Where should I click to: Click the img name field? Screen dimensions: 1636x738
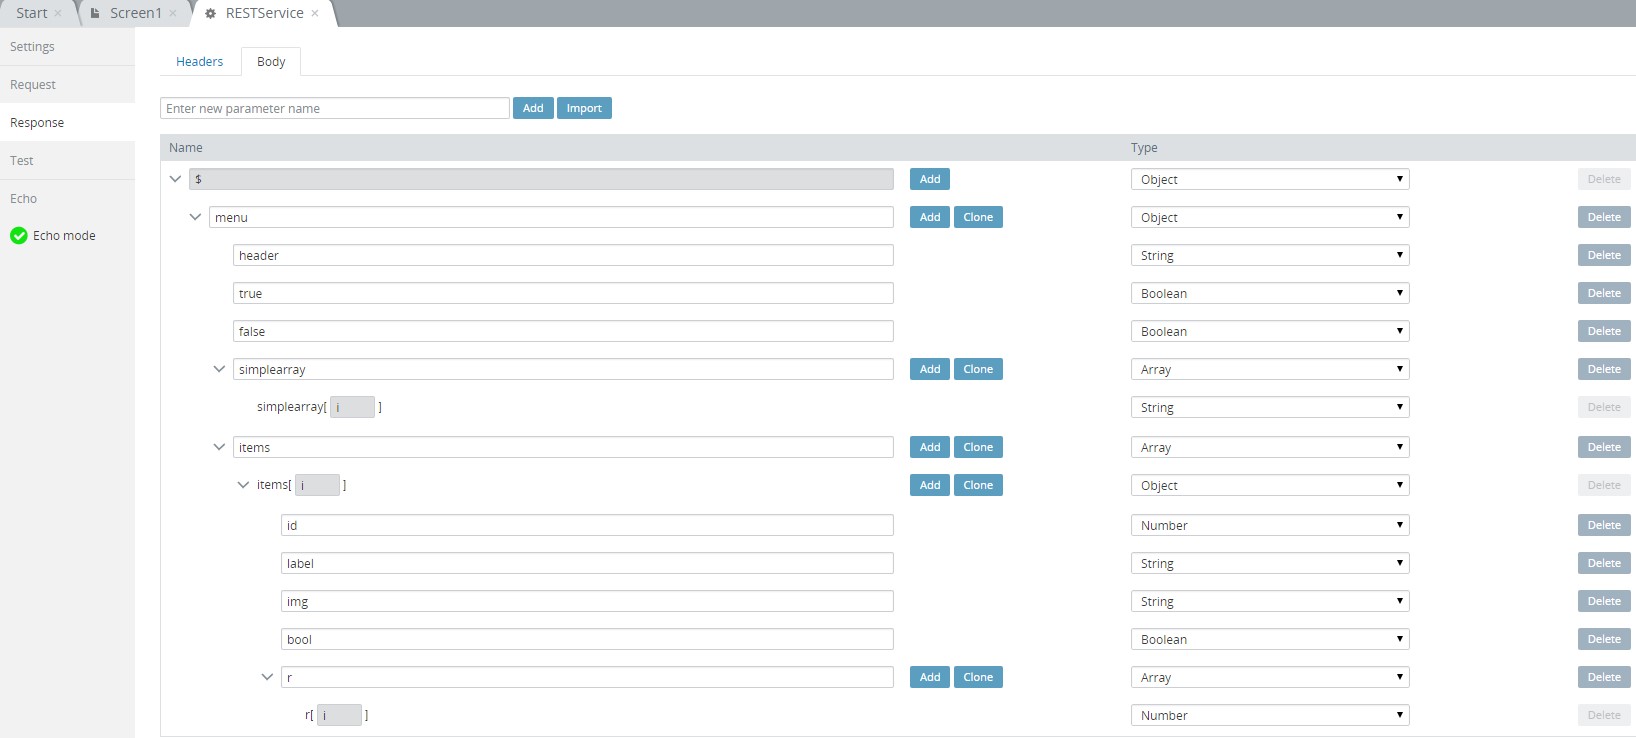point(587,601)
